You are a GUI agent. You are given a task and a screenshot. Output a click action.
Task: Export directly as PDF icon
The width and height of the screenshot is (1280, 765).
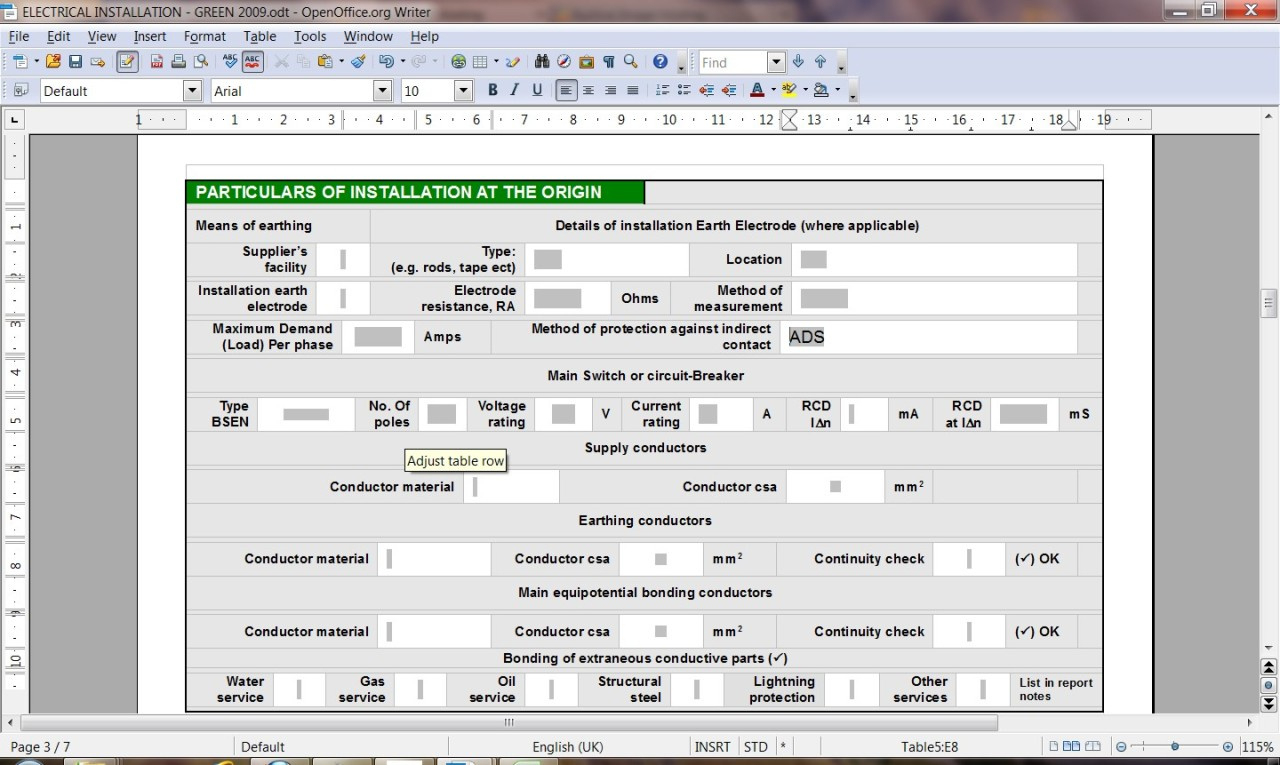click(x=157, y=62)
